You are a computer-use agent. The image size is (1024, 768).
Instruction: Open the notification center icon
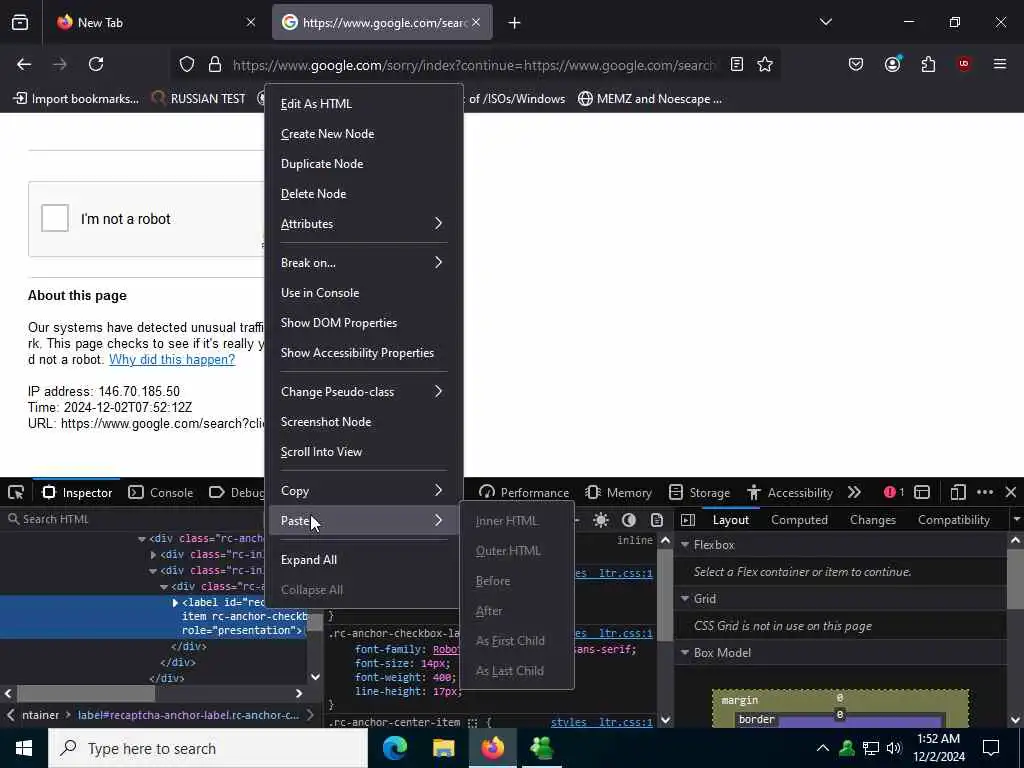pyautogui.click(x=991, y=748)
